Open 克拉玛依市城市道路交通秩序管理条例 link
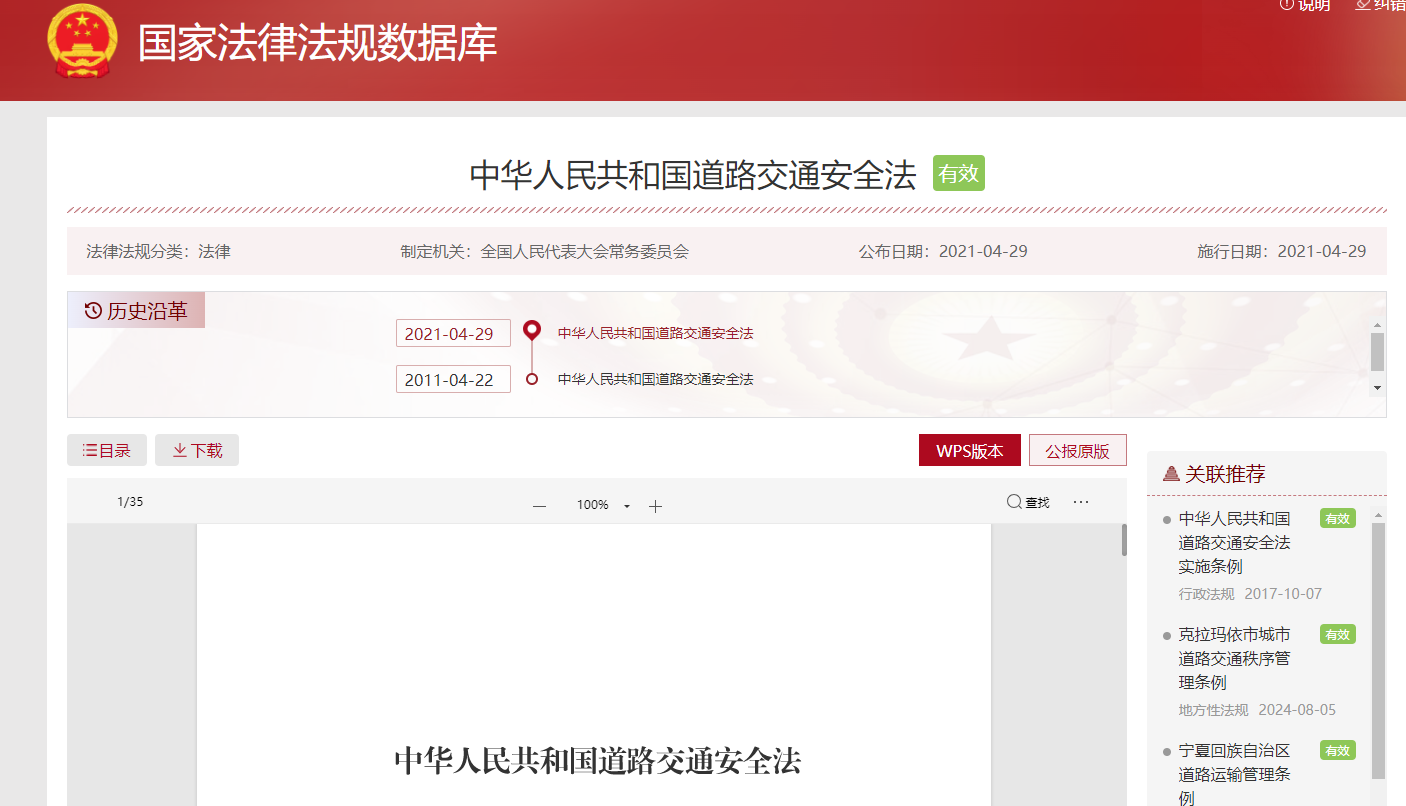The width and height of the screenshot is (1406, 806). tap(1234, 658)
